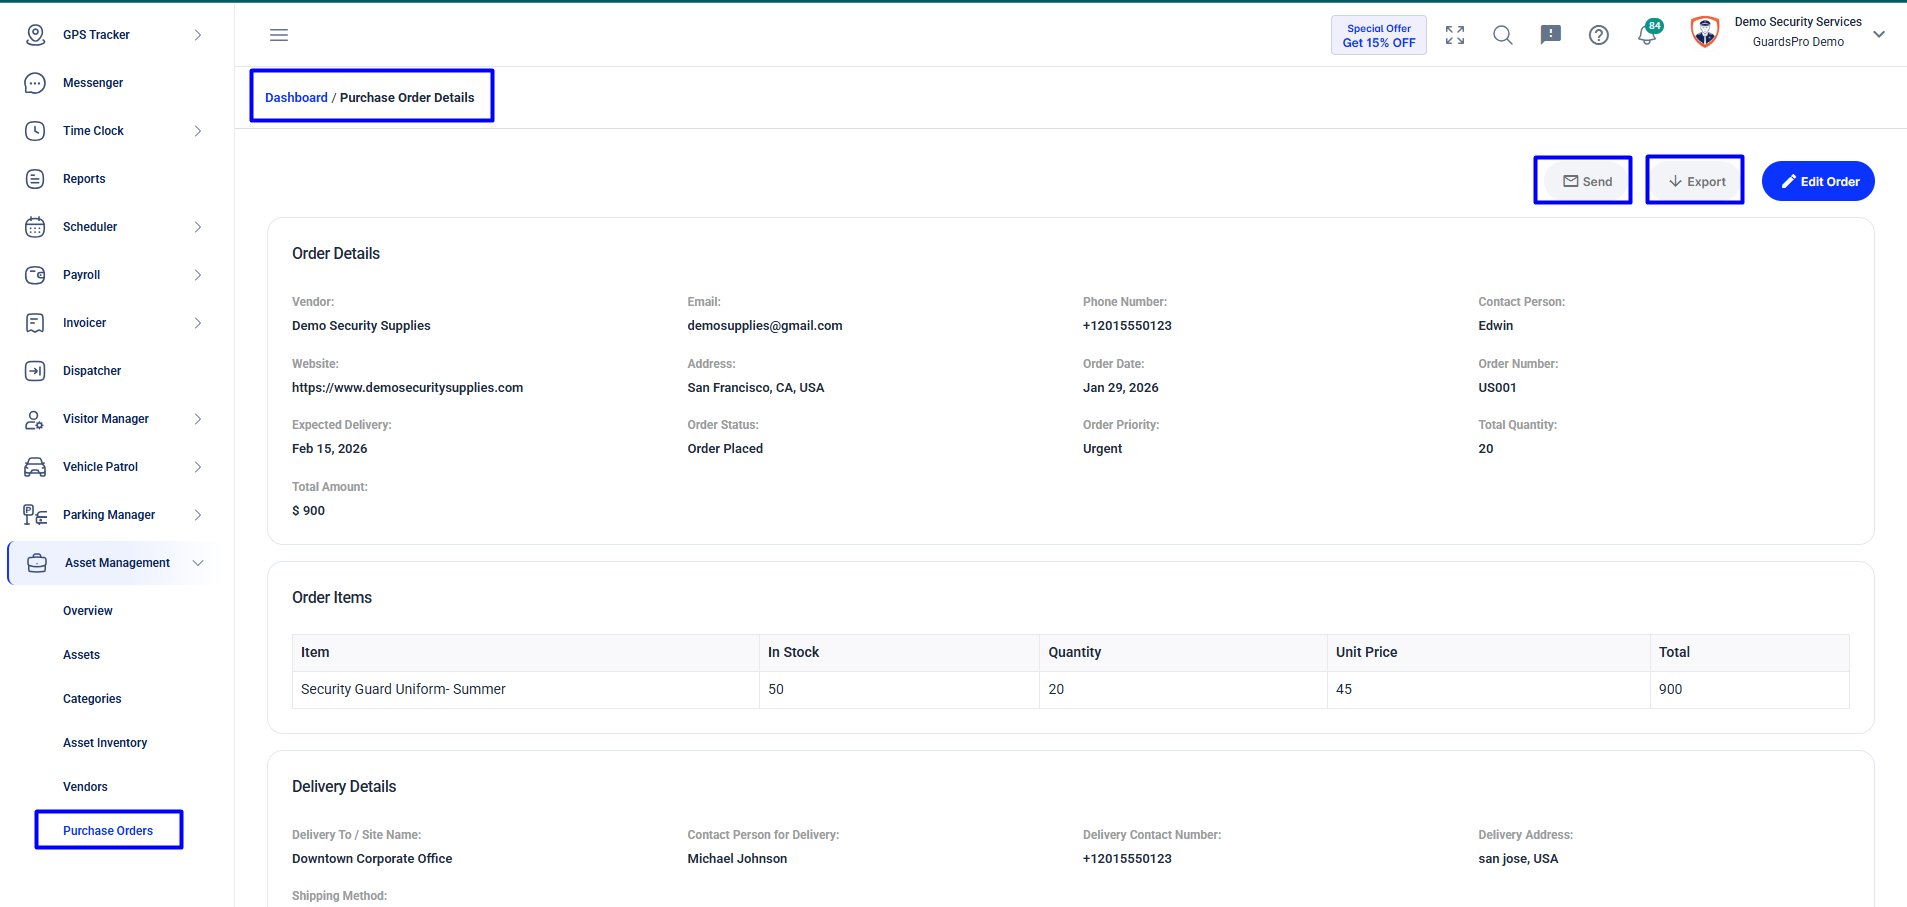Click the Invoicer document icon

pos(35,323)
